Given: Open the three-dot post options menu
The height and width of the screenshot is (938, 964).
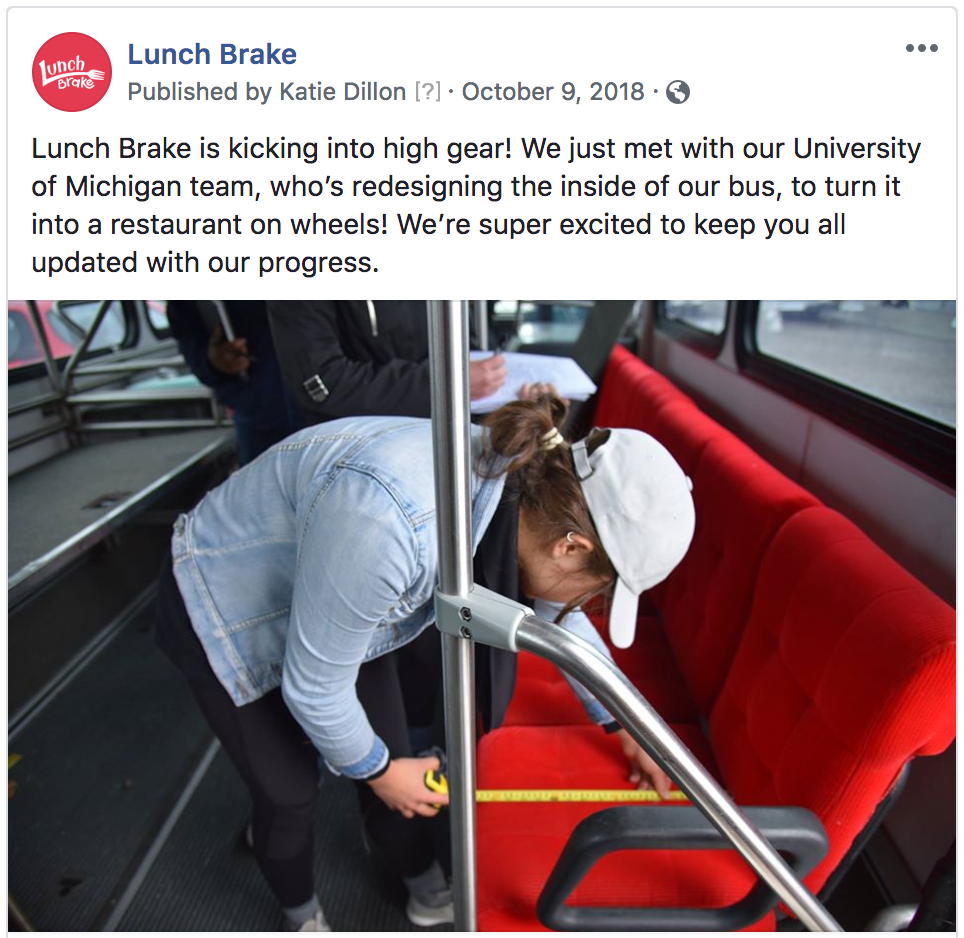Looking at the screenshot, I should (922, 48).
